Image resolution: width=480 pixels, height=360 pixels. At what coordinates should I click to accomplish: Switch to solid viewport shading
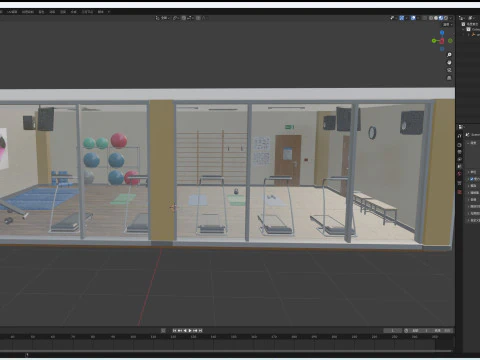pos(436,18)
